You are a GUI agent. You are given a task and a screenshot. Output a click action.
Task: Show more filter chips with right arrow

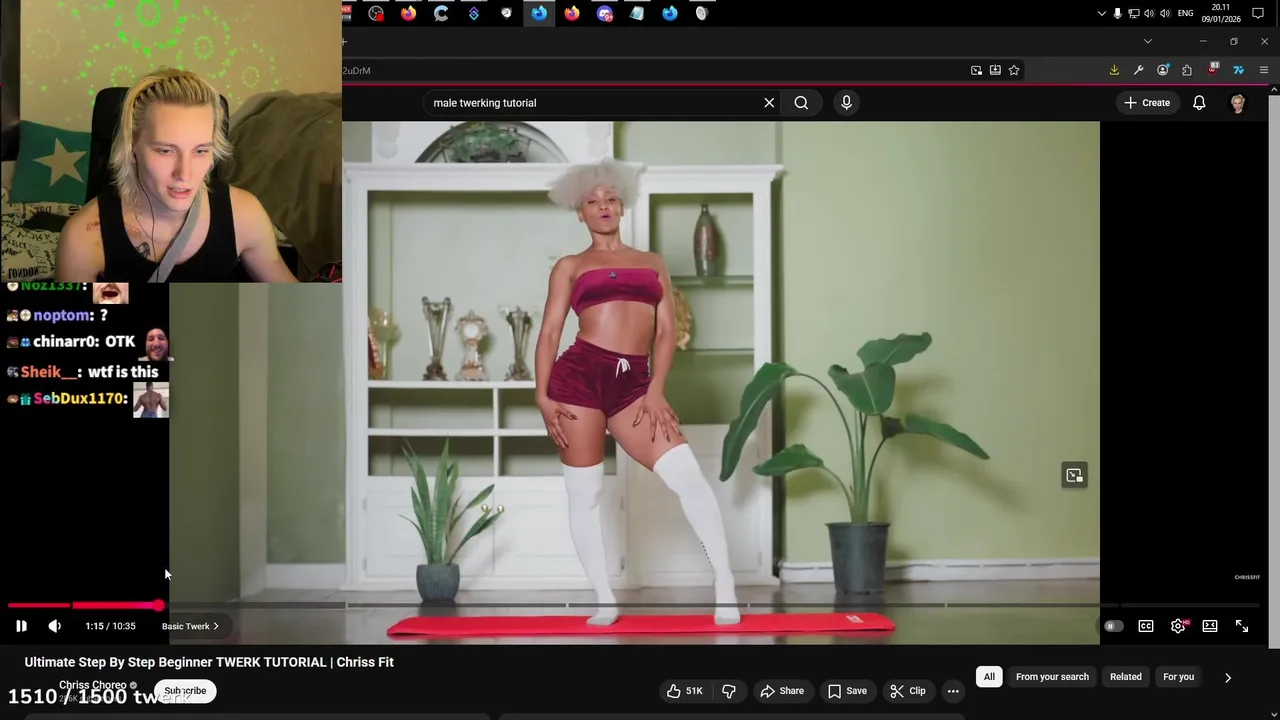coord(1228,677)
